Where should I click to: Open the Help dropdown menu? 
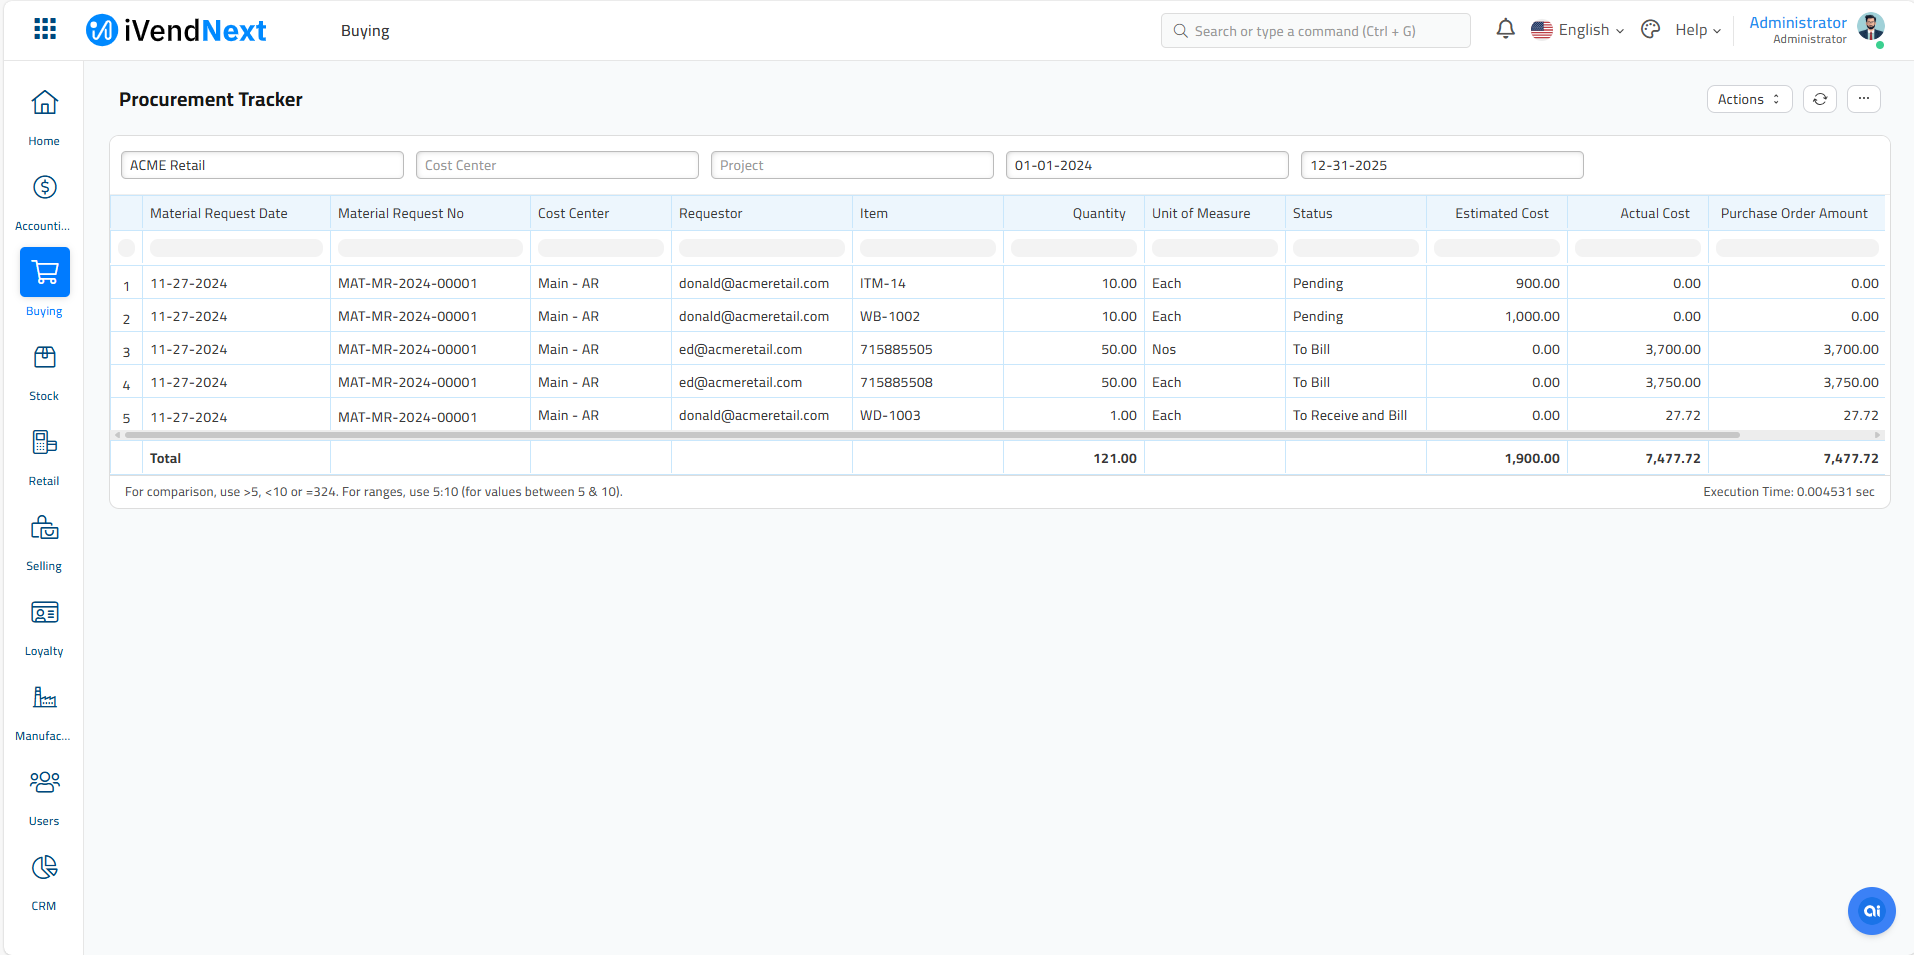click(x=1698, y=30)
